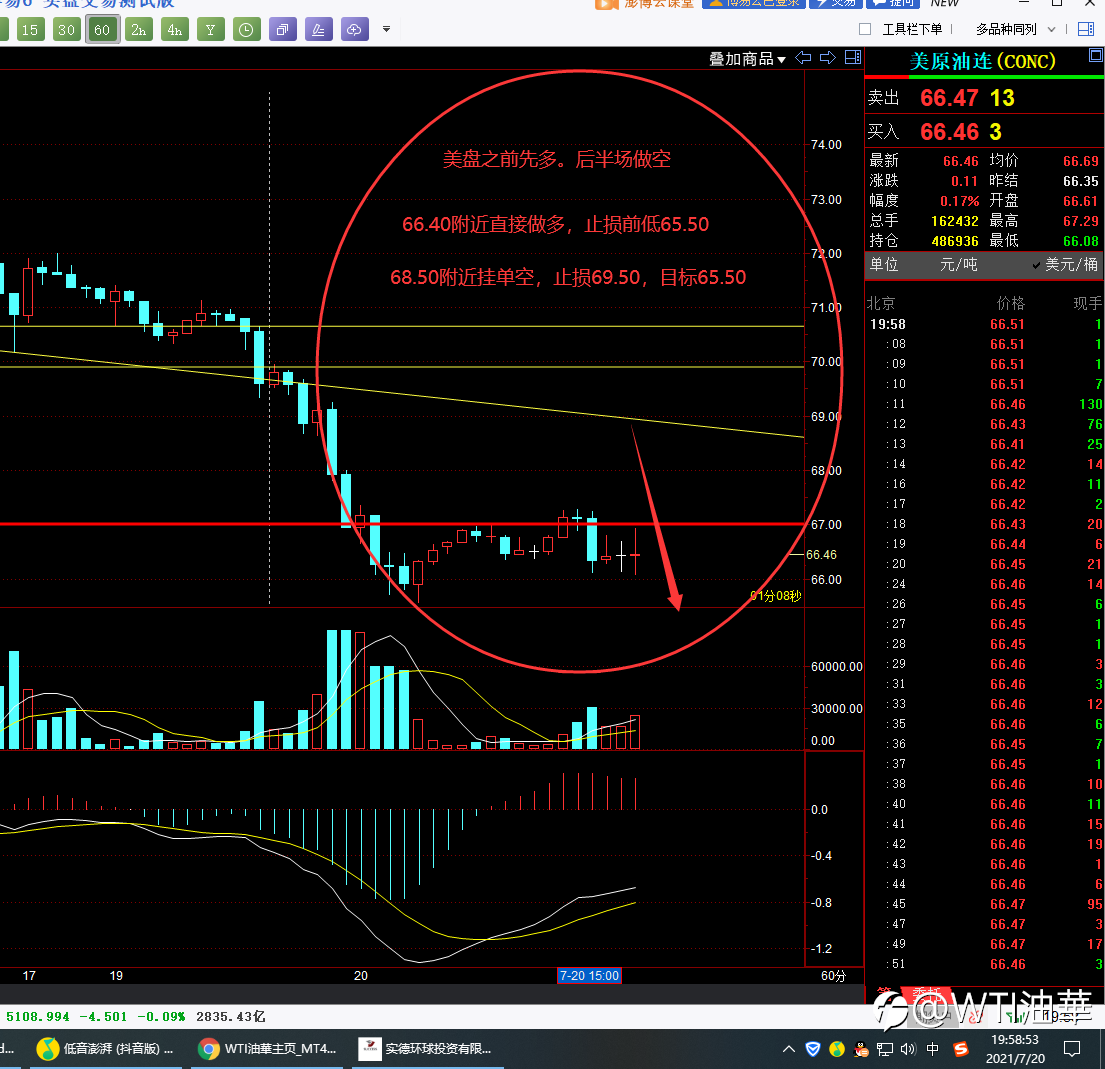Click the volume speaker tray icon

pos(908,1049)
